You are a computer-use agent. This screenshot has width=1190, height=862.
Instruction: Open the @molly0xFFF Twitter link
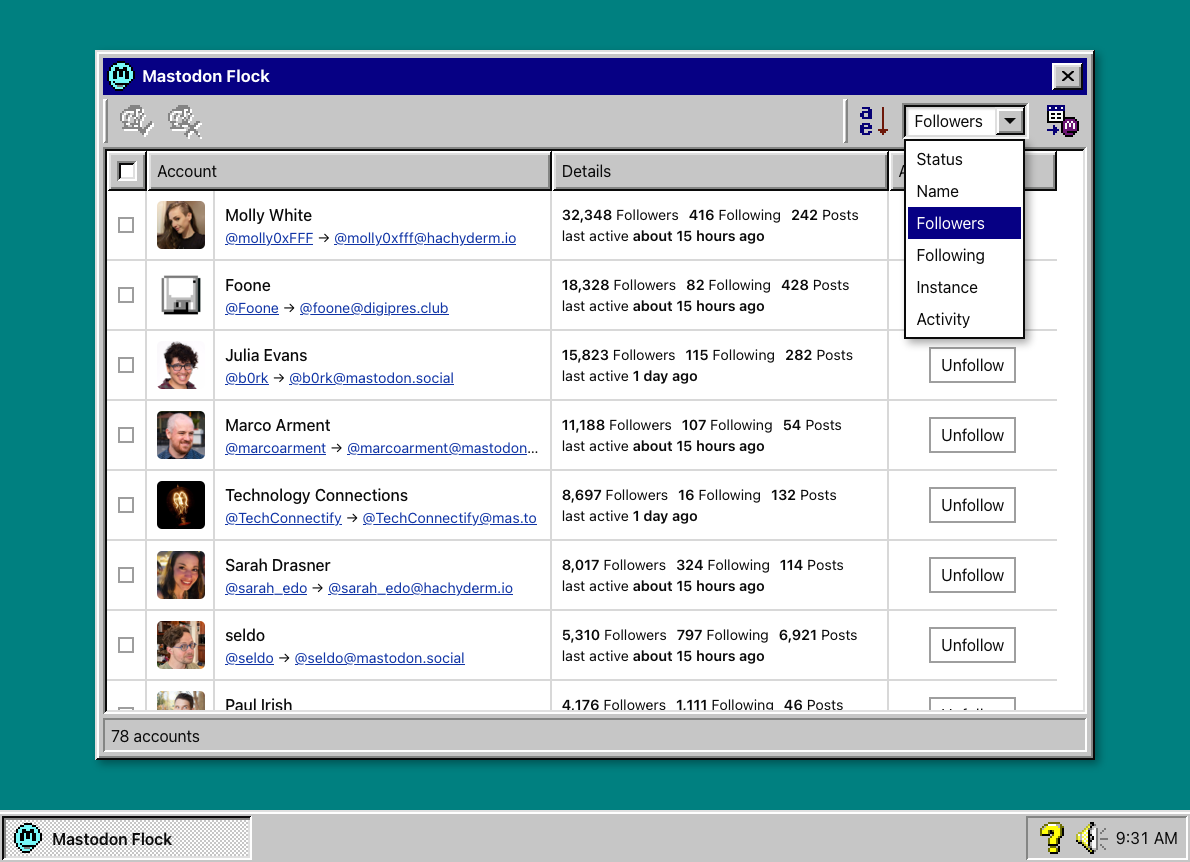(x=269, y=238)
